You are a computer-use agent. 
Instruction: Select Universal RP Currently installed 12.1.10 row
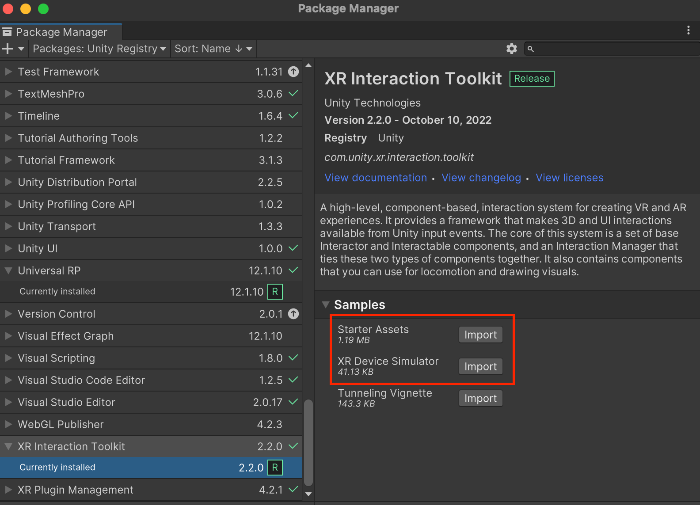click(x=151, y=292)
